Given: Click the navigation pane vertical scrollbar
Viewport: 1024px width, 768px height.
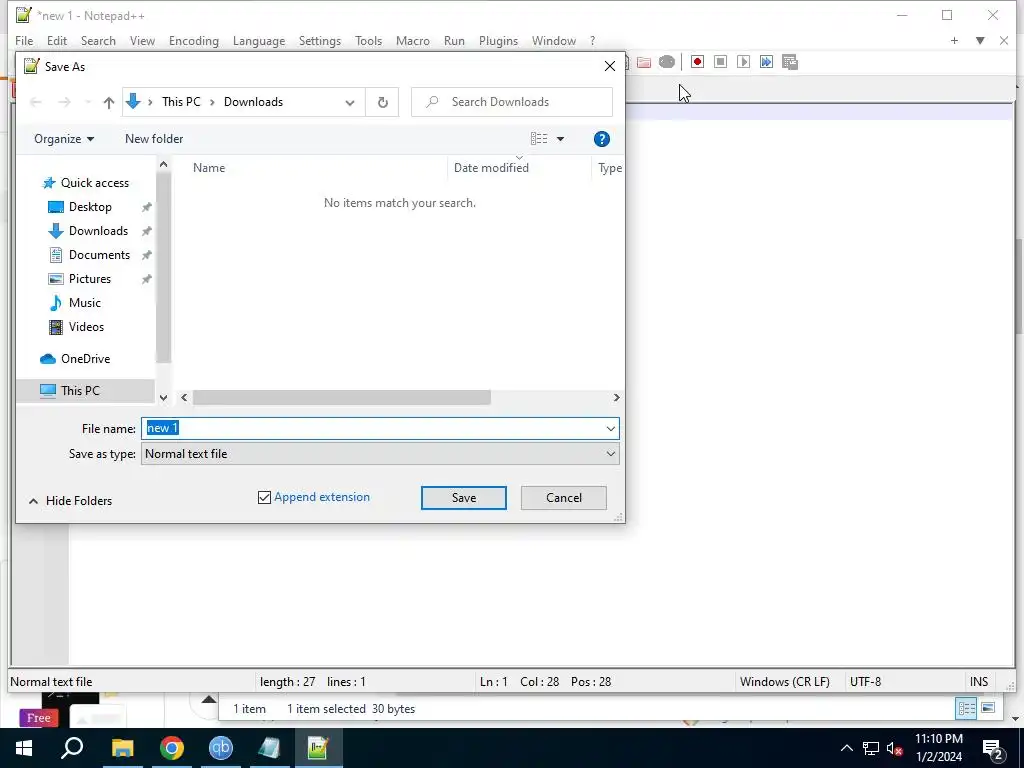Looking at the screenshot, I should pyautogui.click(x=163, y=267).
